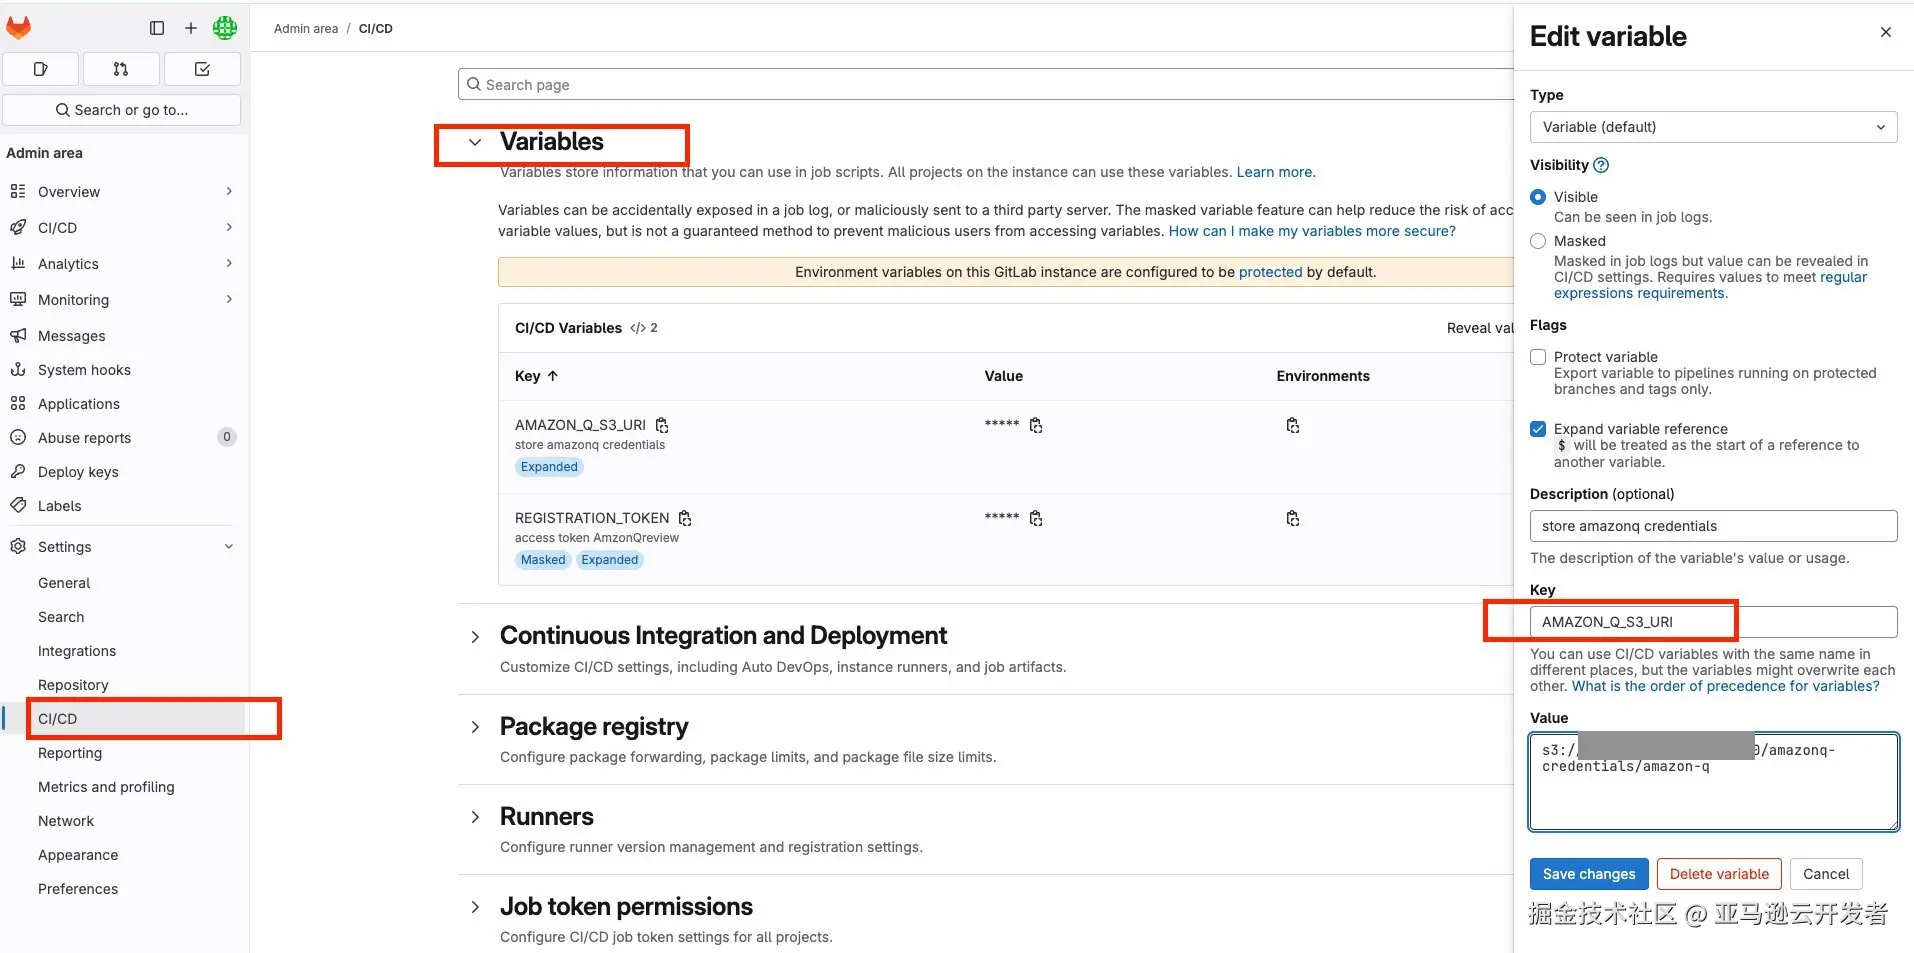Open the variable Type dropdown
This screenshot has height=953, width=1914.
point(1712,127)
